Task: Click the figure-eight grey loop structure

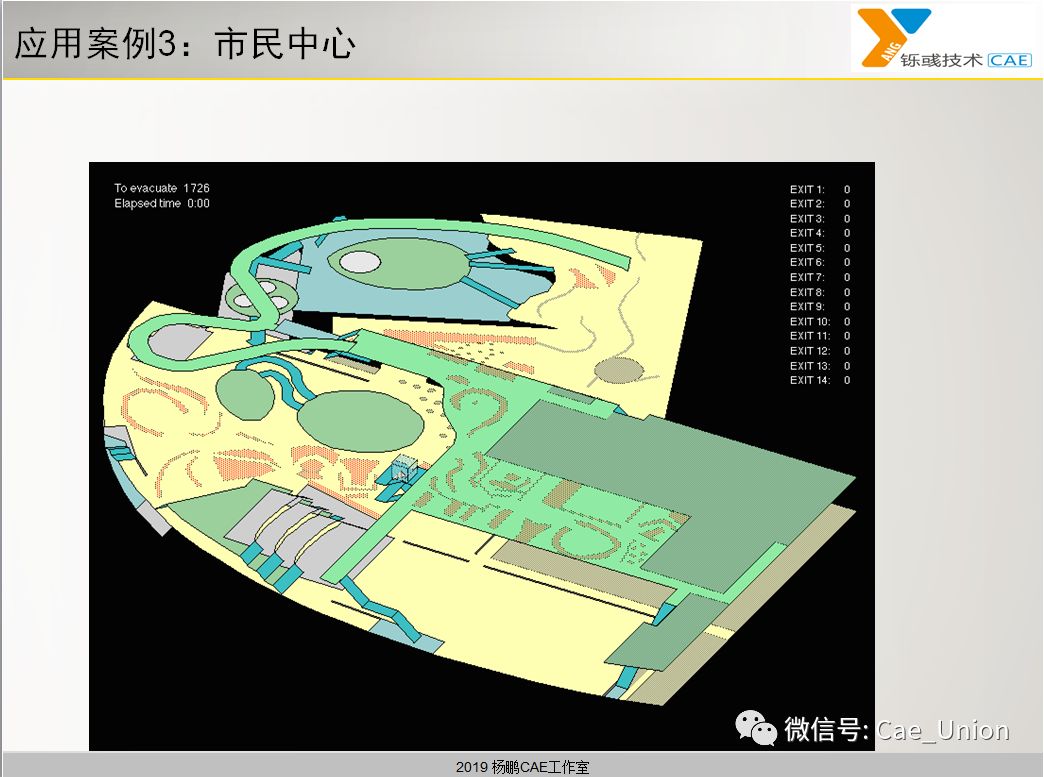Action: [262, 296]
